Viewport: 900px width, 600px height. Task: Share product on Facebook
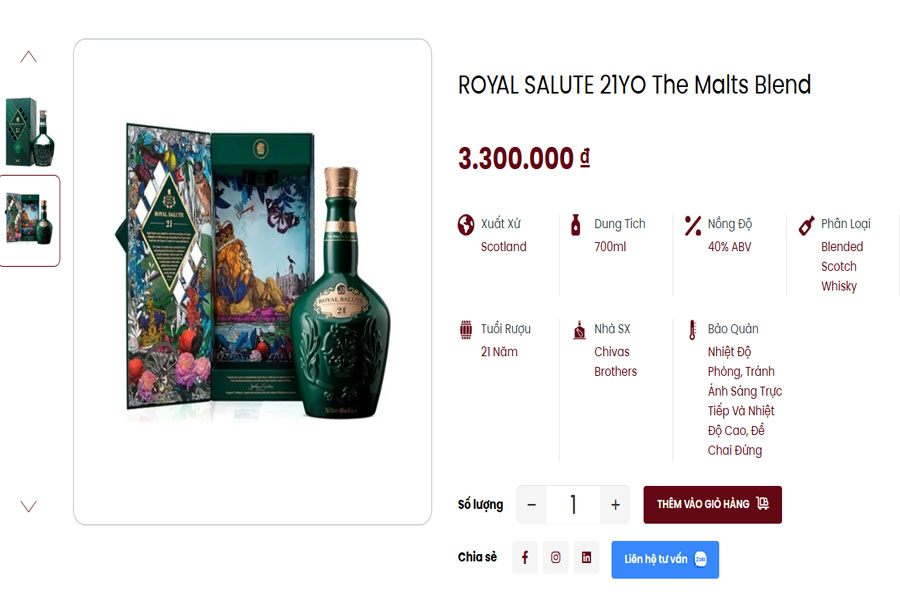pyautogui.click(x=525, y=558)
